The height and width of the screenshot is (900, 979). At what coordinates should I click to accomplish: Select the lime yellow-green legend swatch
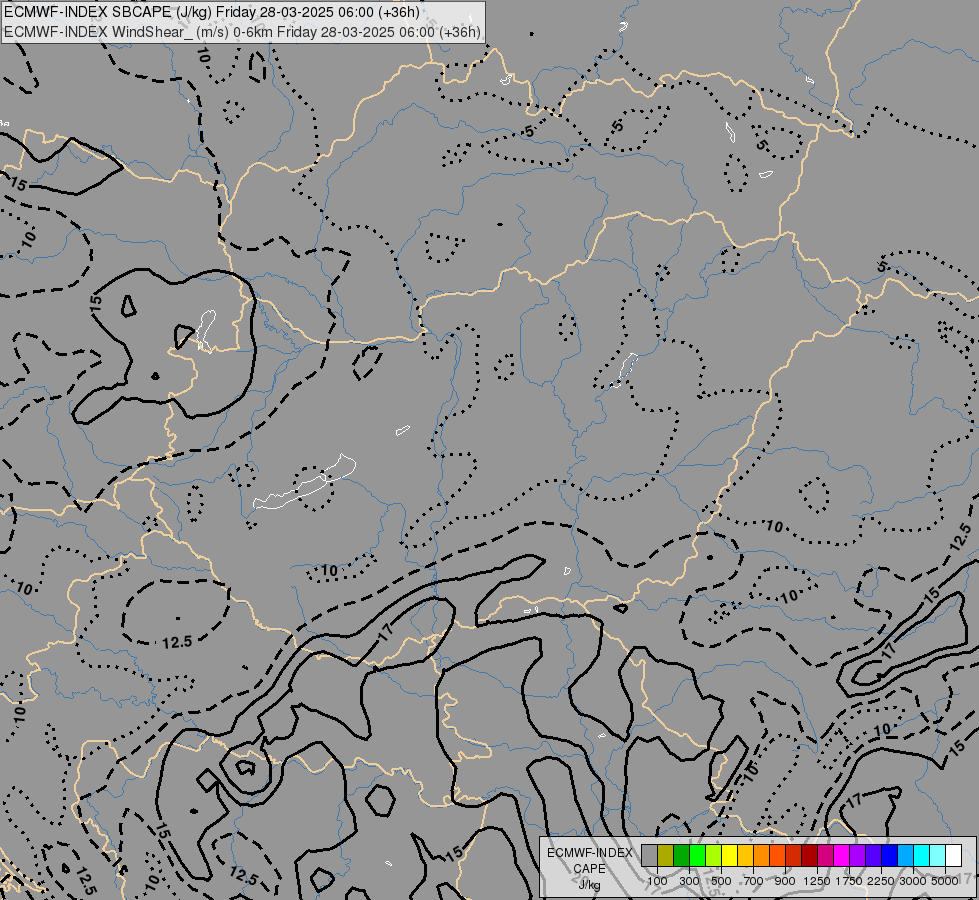click(x=714, y=855)
